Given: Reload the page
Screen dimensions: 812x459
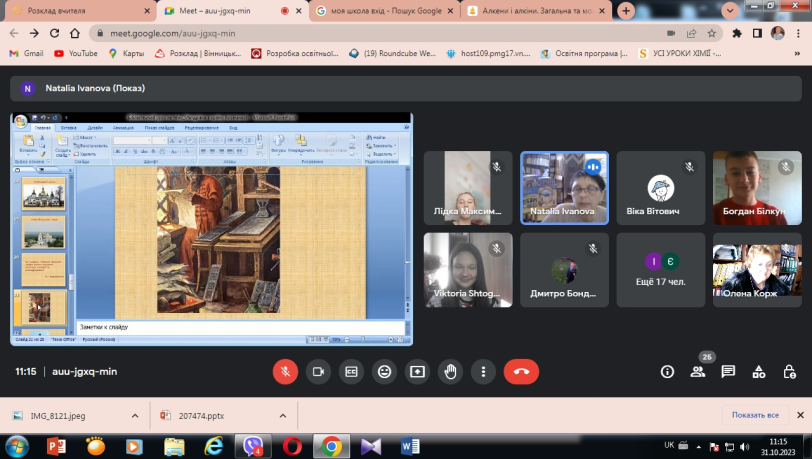Looking at the screenshot, I should pos(54,33).
